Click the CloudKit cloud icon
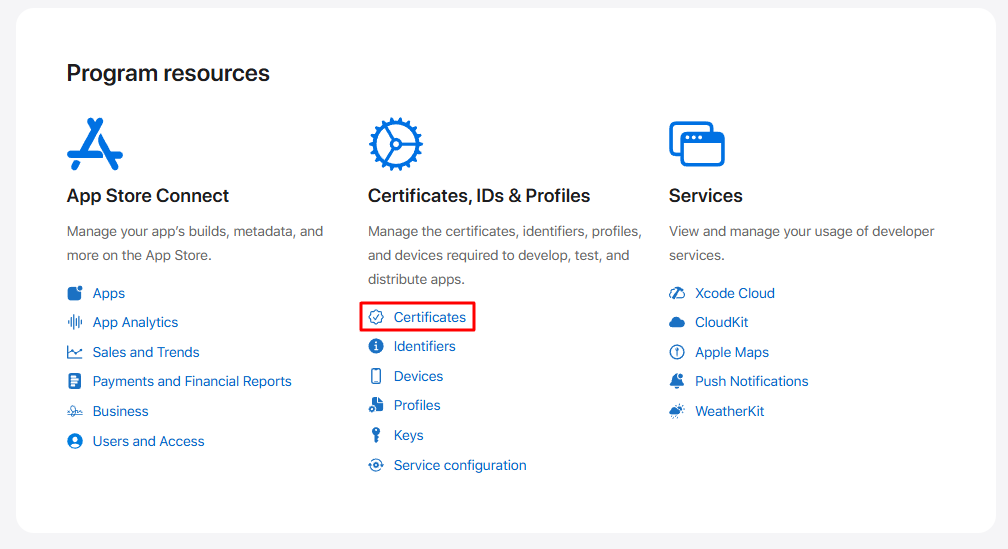 pos(677,322)
